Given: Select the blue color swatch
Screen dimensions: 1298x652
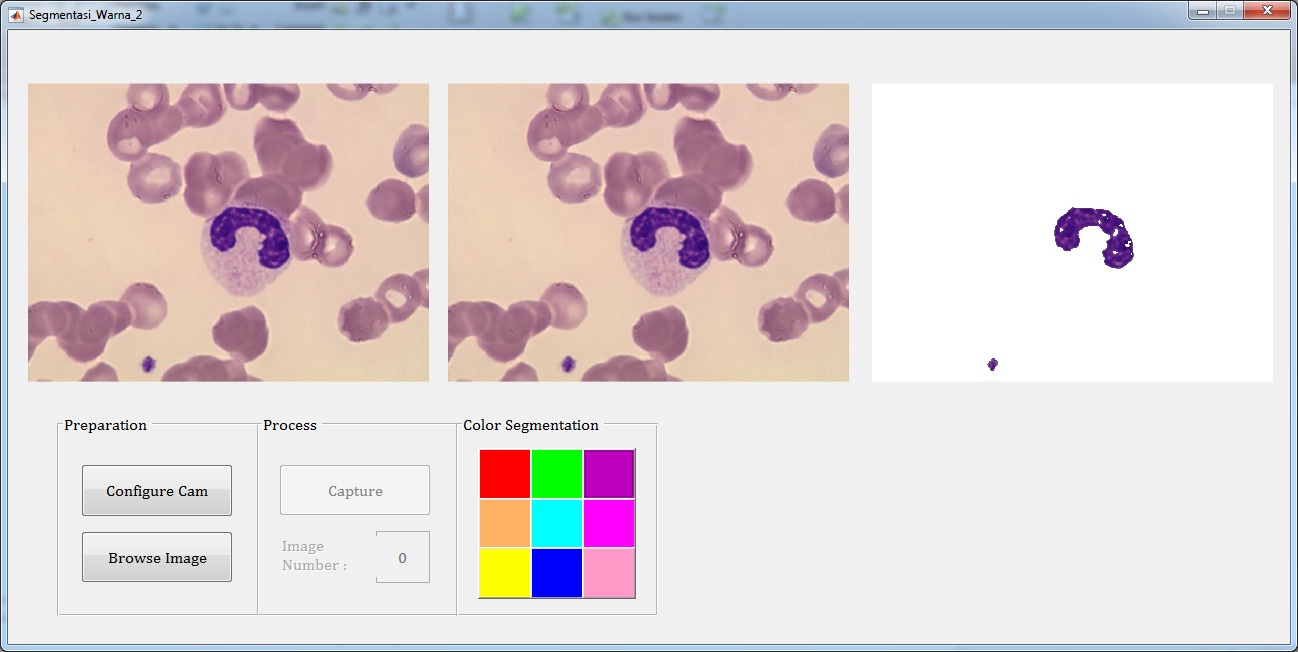Looking at the screenshot, I should coord(557,572).
